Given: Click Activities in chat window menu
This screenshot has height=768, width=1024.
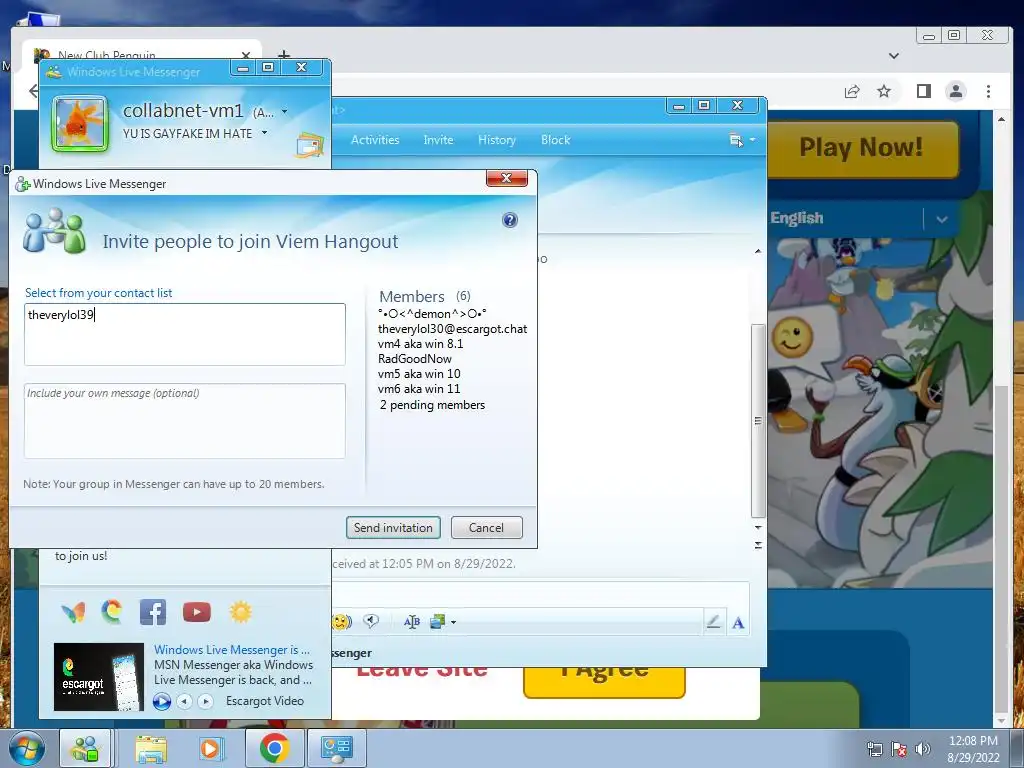Looking at the screenshot, I should 375,140.
